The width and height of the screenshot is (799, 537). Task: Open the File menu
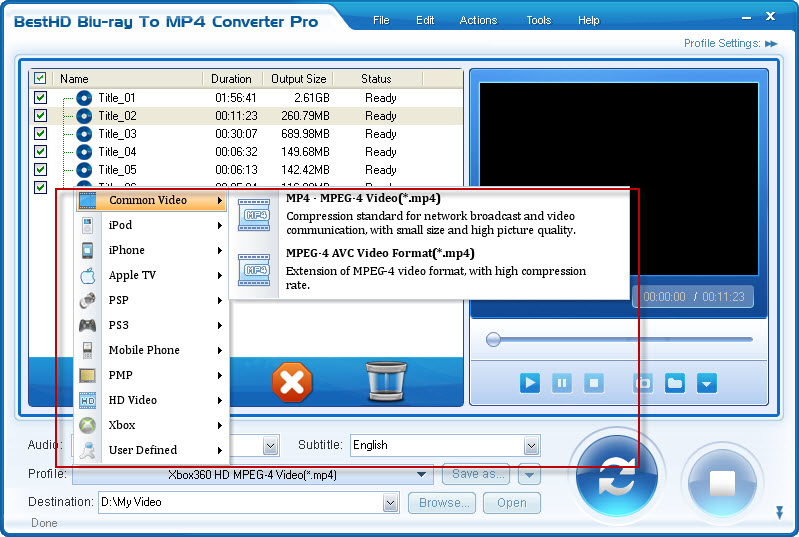point(381,20)
